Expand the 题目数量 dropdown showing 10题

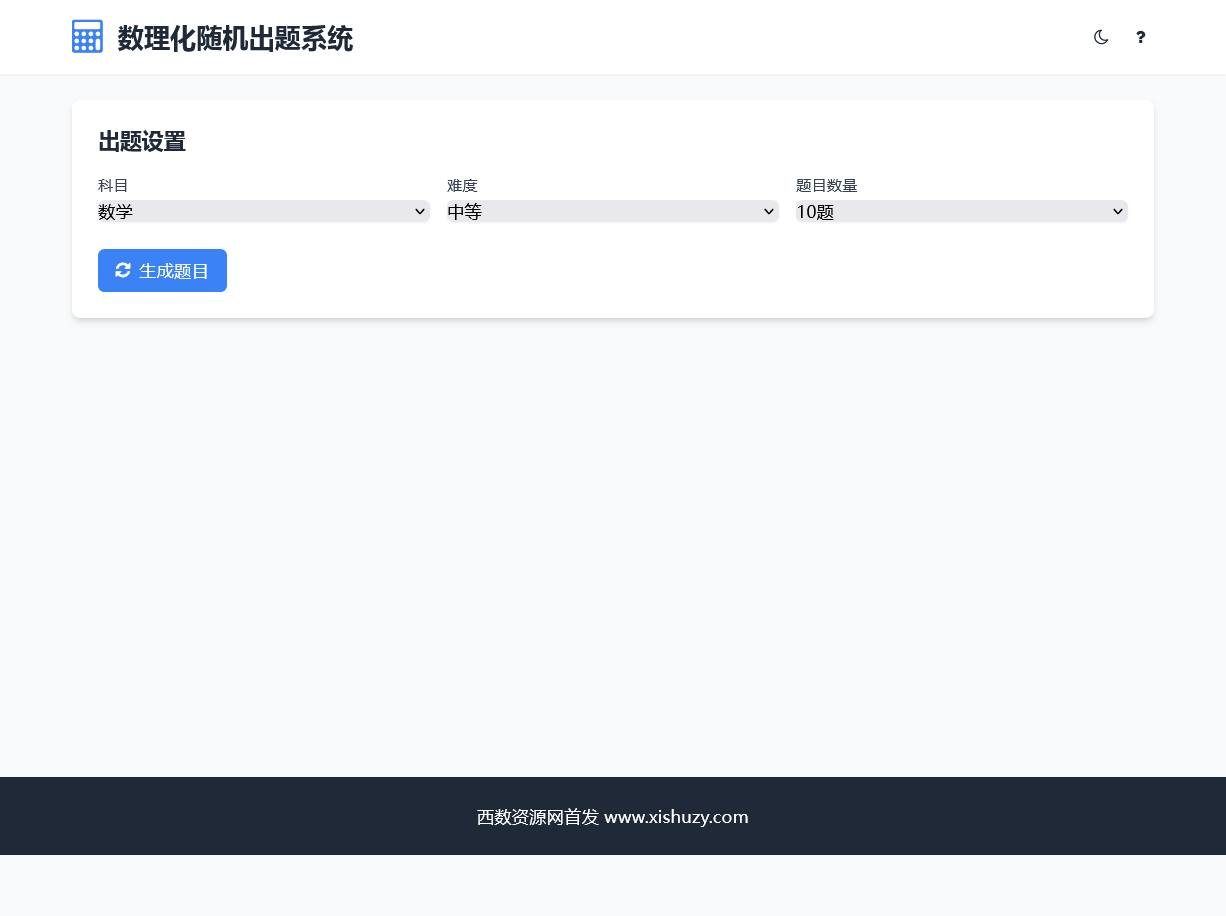click(x=961, y=211)
